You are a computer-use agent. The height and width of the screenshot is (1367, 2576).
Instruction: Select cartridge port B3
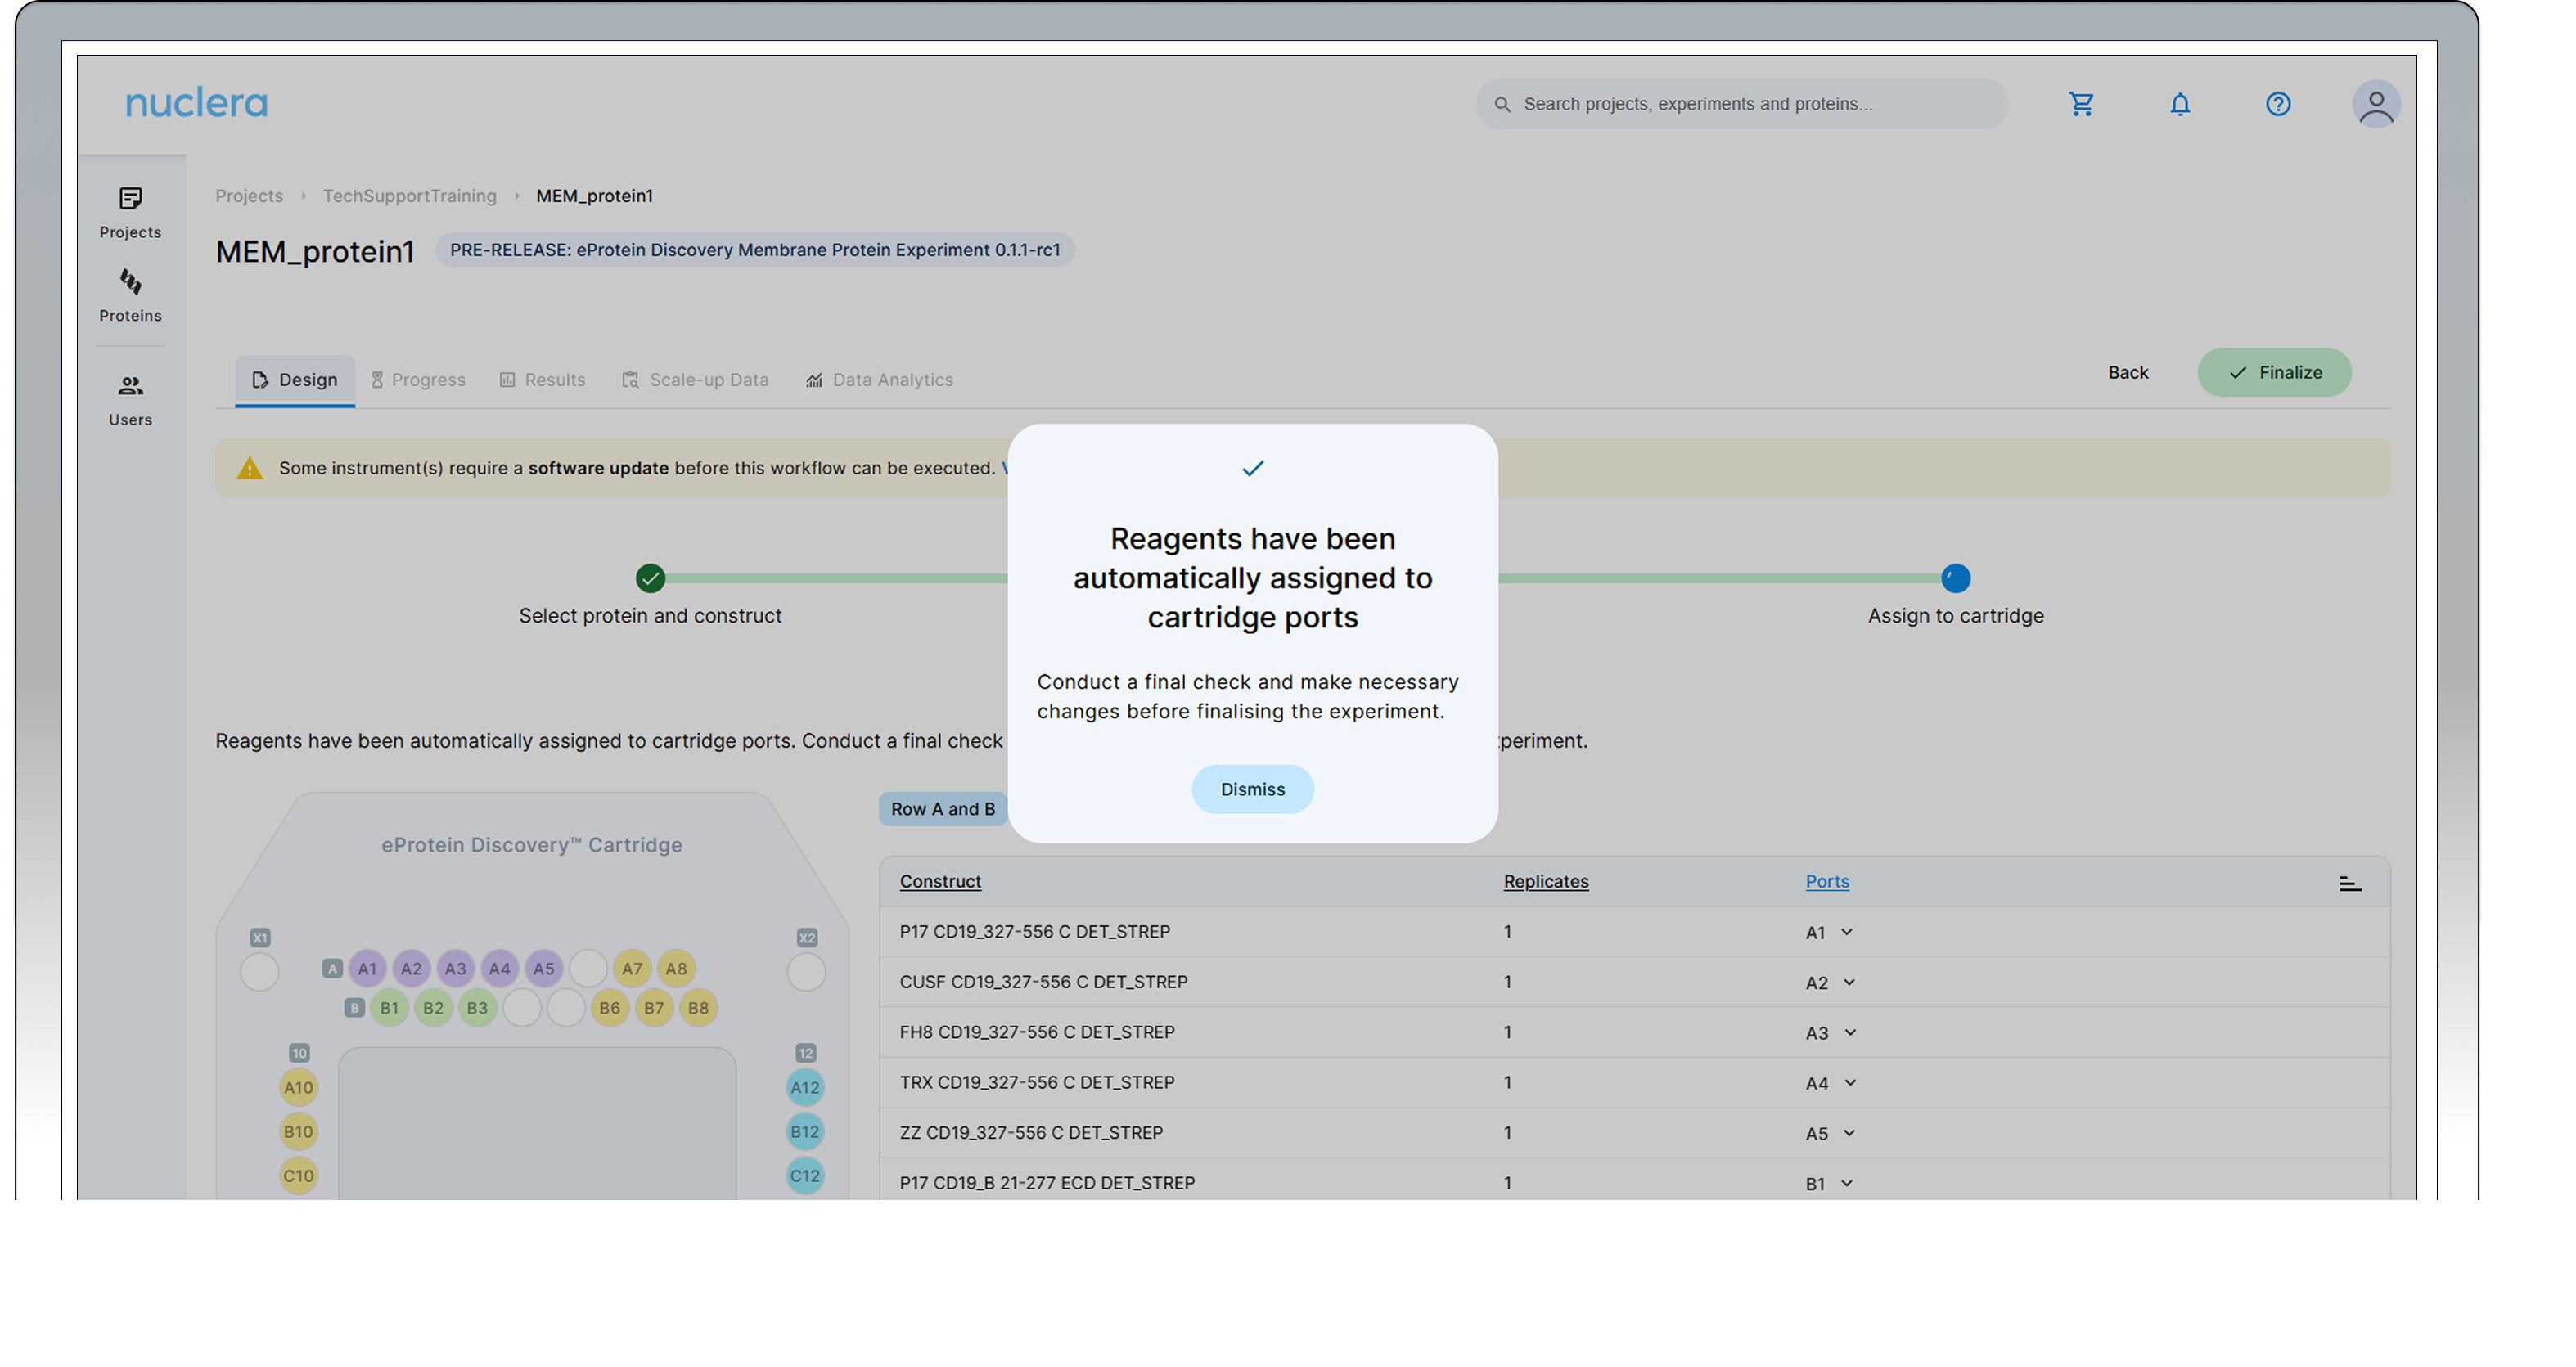pos(477,1008)
